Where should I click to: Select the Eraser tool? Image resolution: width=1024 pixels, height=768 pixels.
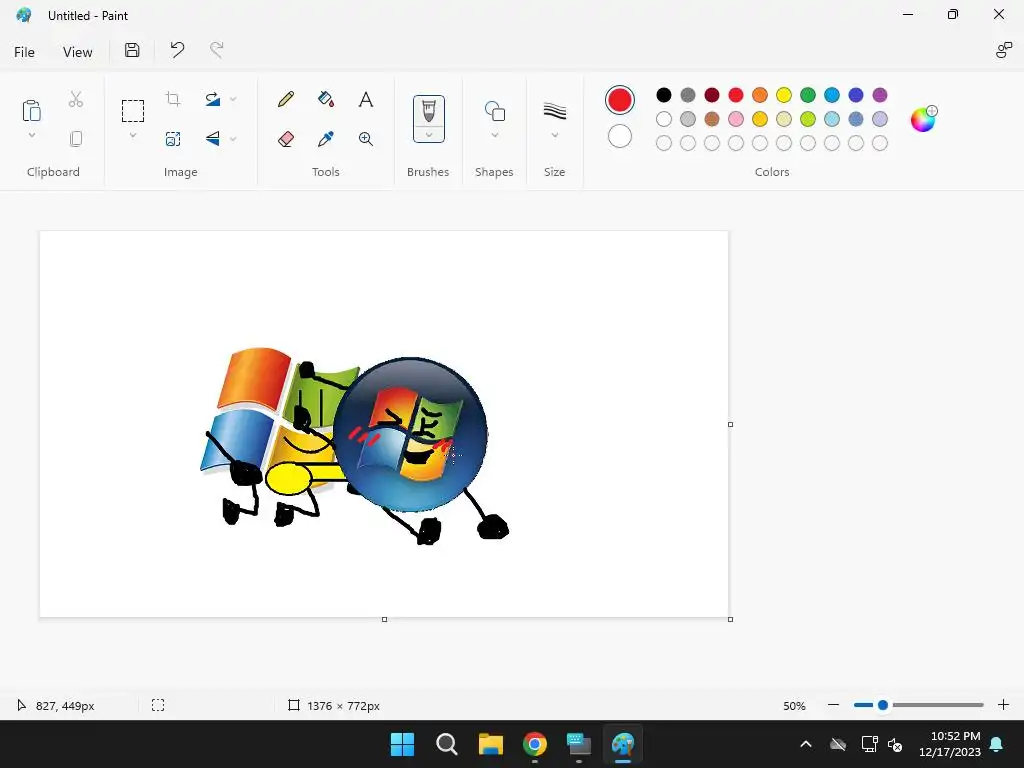pos(285,138)
